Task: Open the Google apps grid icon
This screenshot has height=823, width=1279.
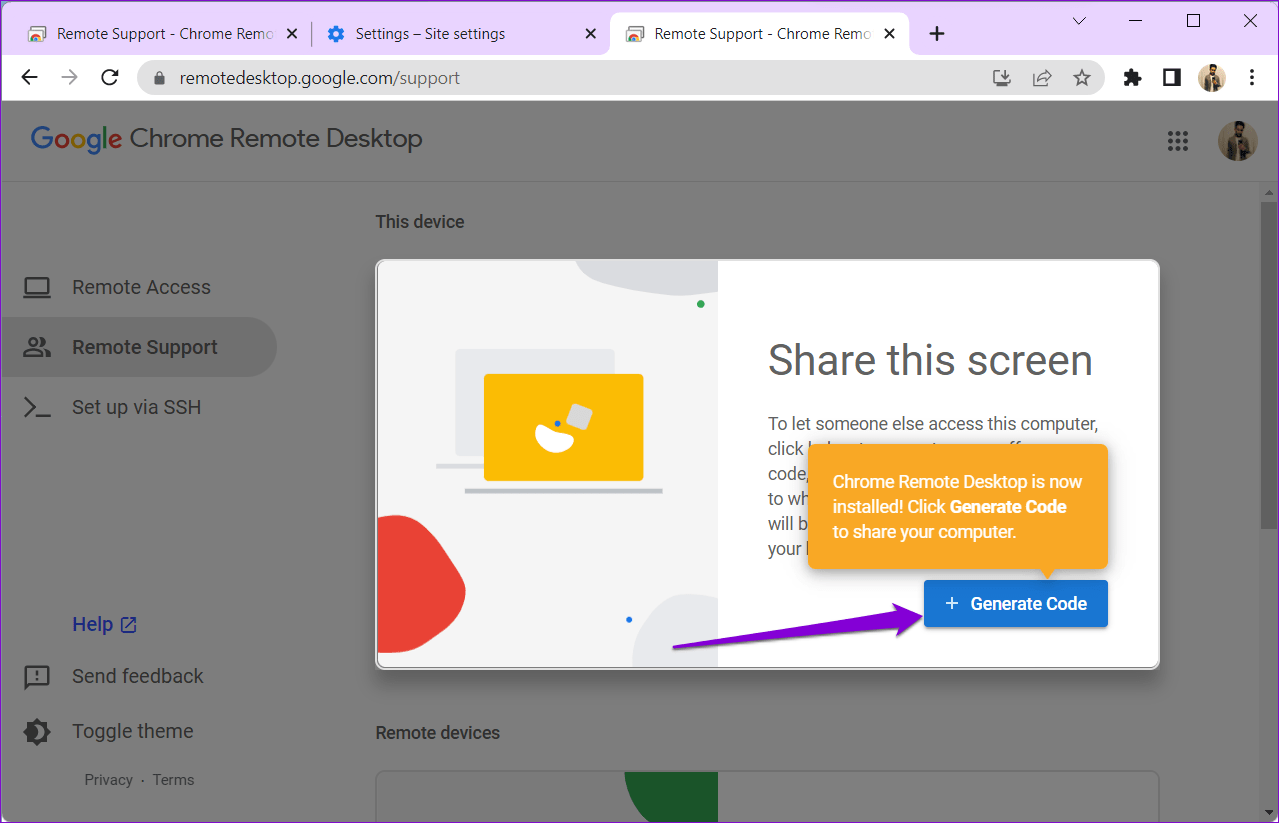Action: click(1177, 141)
